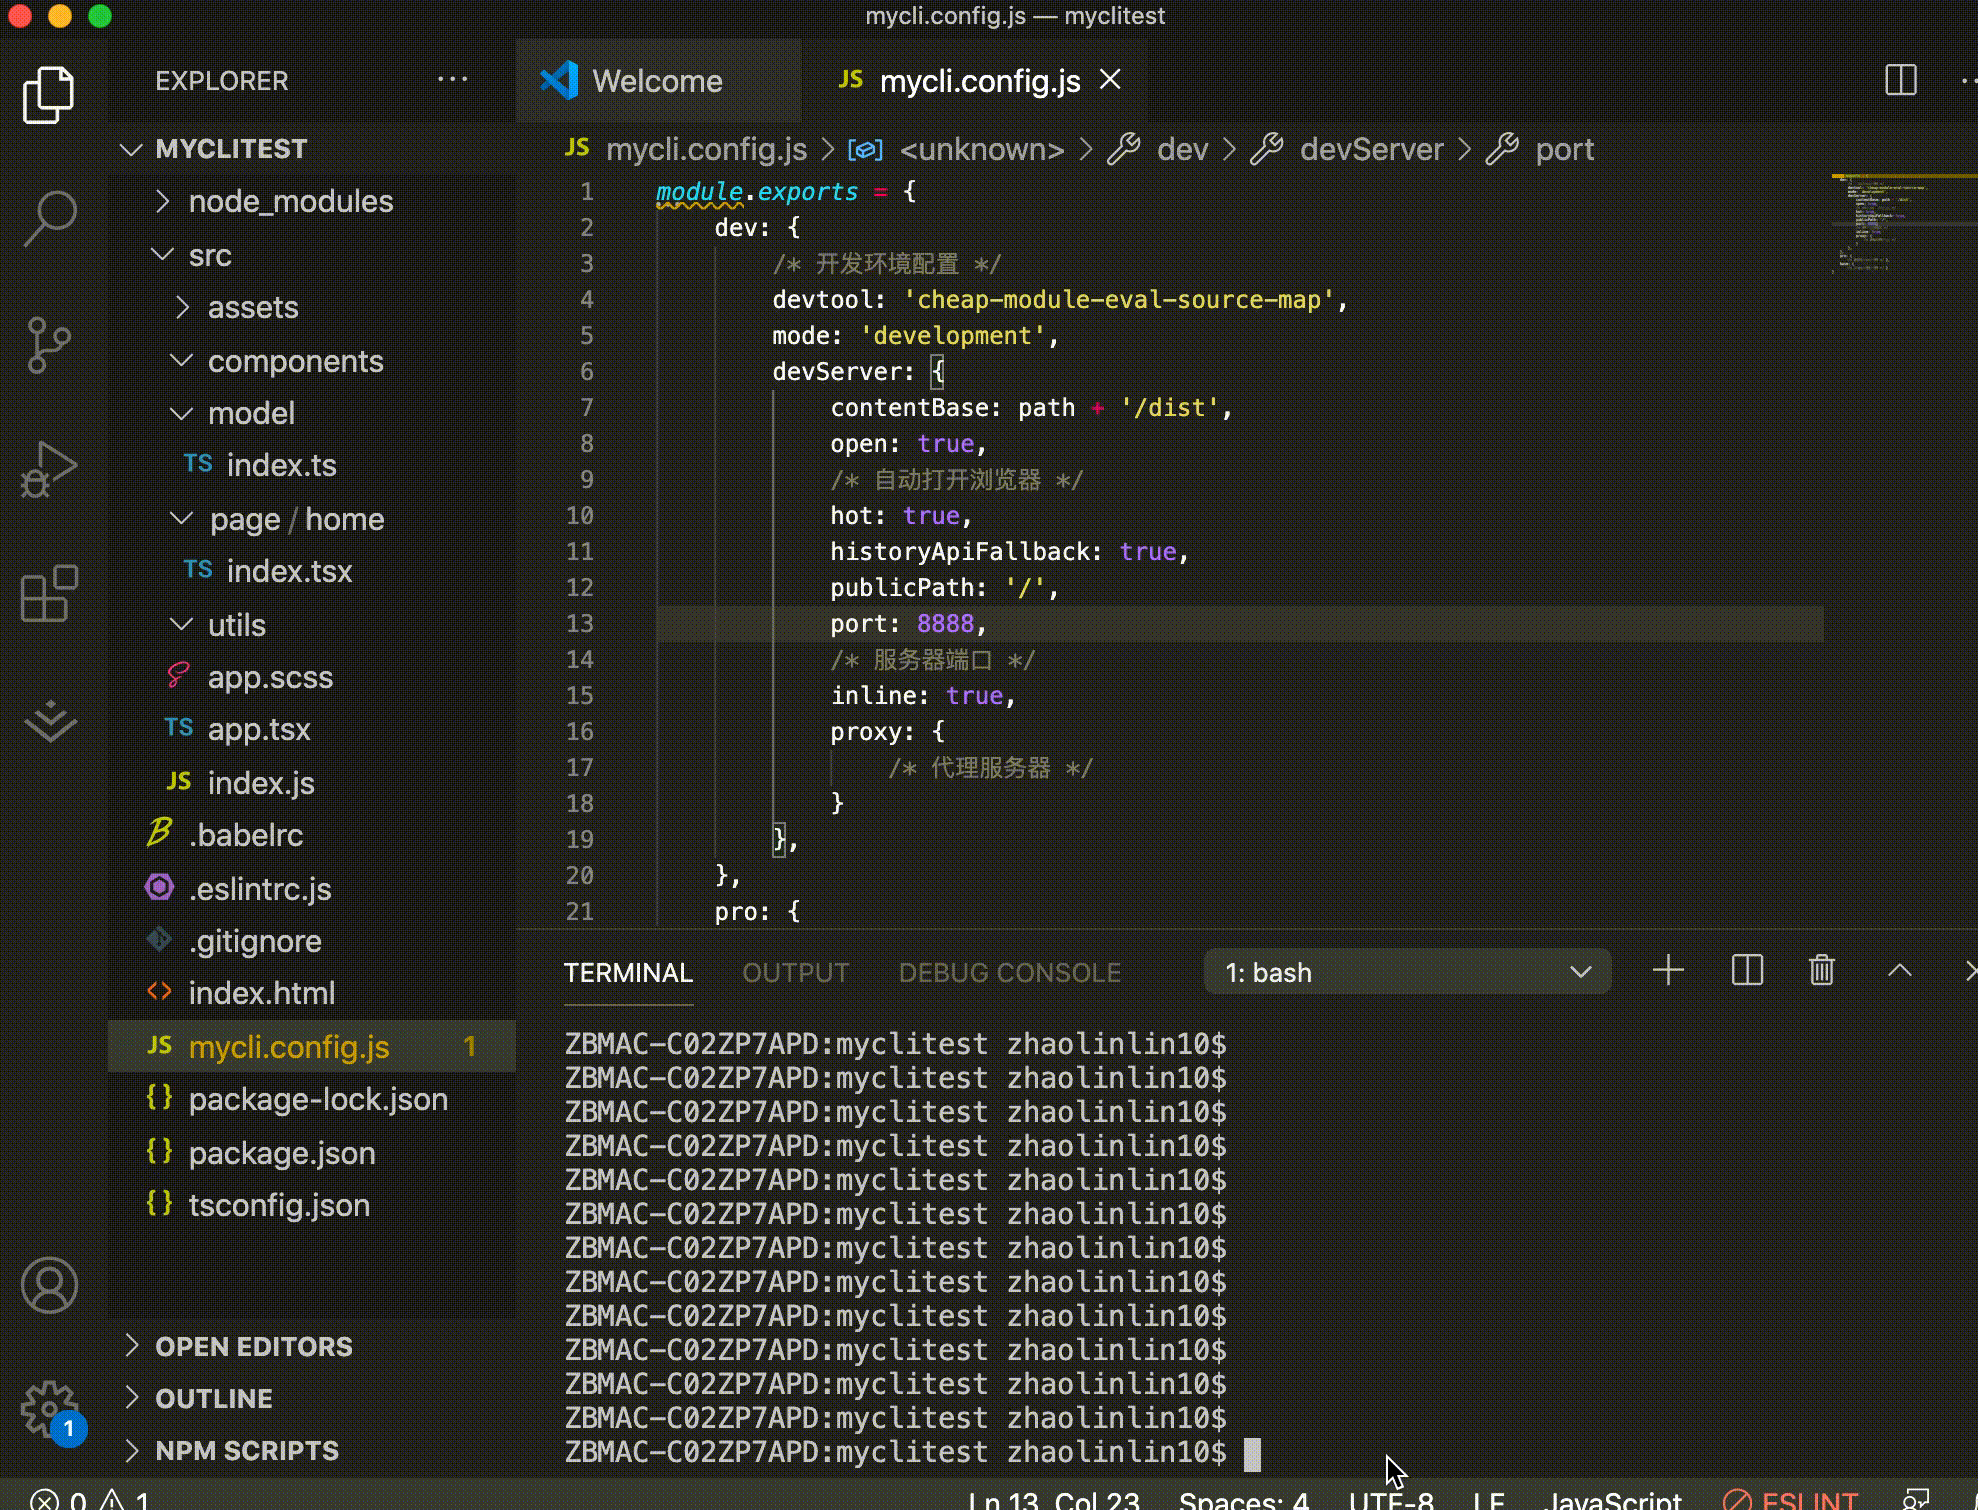
Task: Select mycli.config.js in the file tree
Action: [311, 1047]
